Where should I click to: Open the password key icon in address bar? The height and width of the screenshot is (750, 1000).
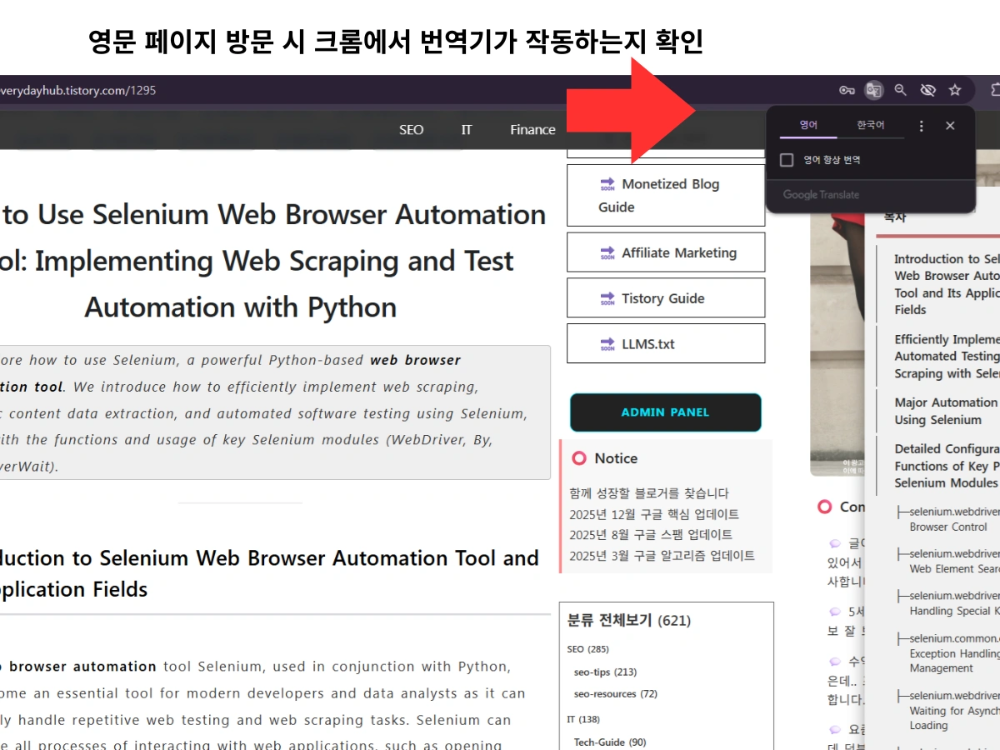click(x=847, y=90)
